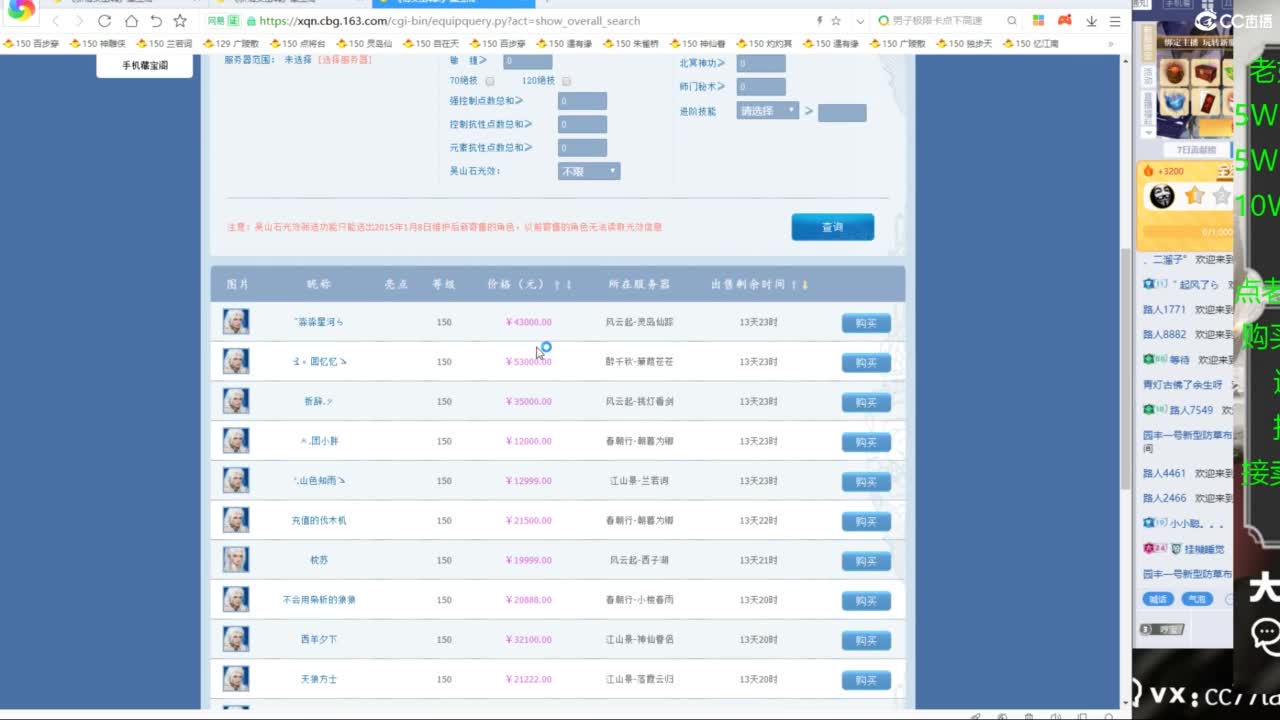Open the 吴山石光效 dropdown set to 不限

(x=589, y=171)
